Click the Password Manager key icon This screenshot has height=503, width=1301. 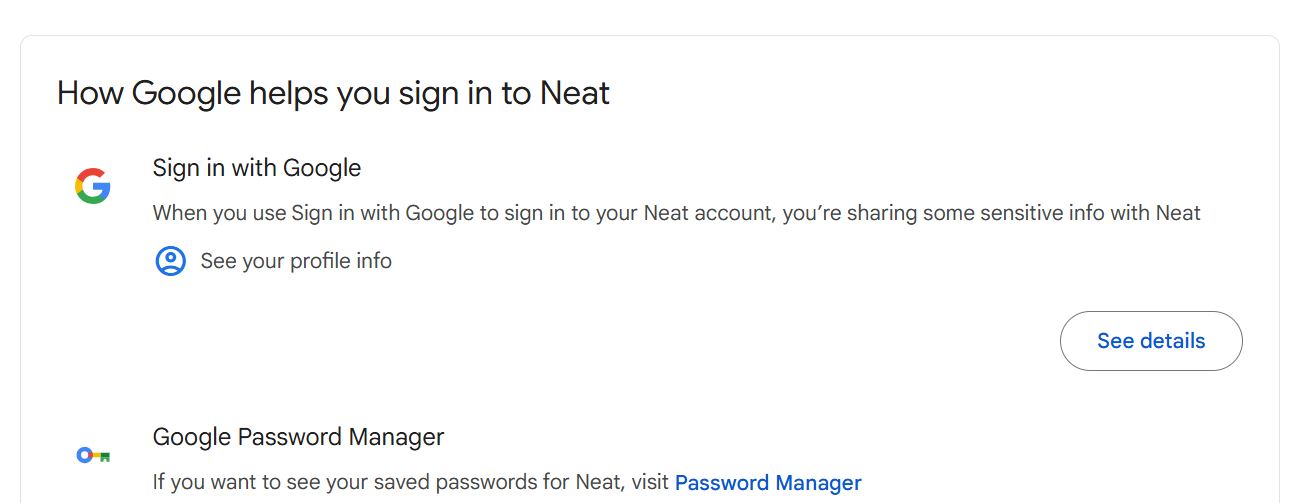pos(93,456)
